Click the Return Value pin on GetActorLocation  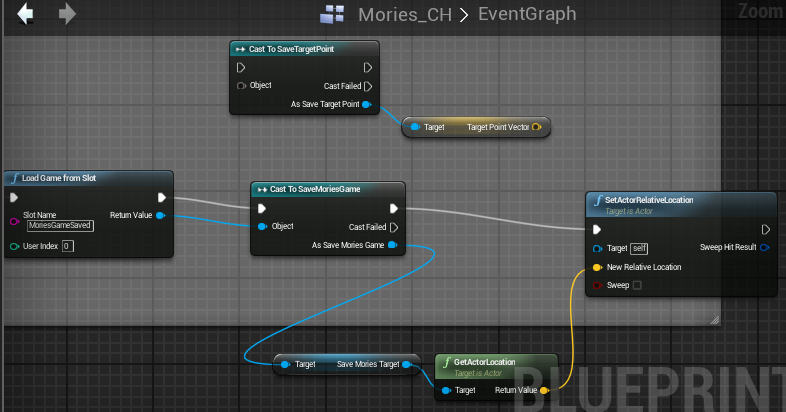coord(544,390)
